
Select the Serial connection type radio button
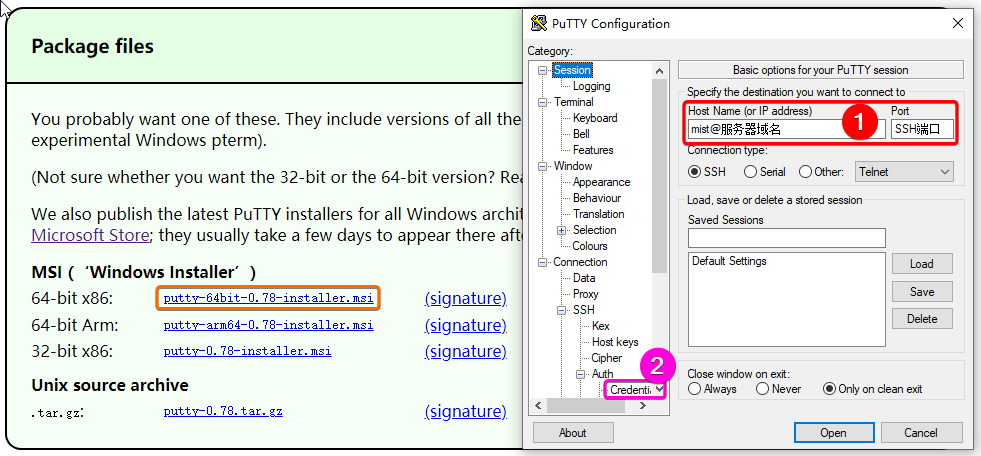(751, 172)
